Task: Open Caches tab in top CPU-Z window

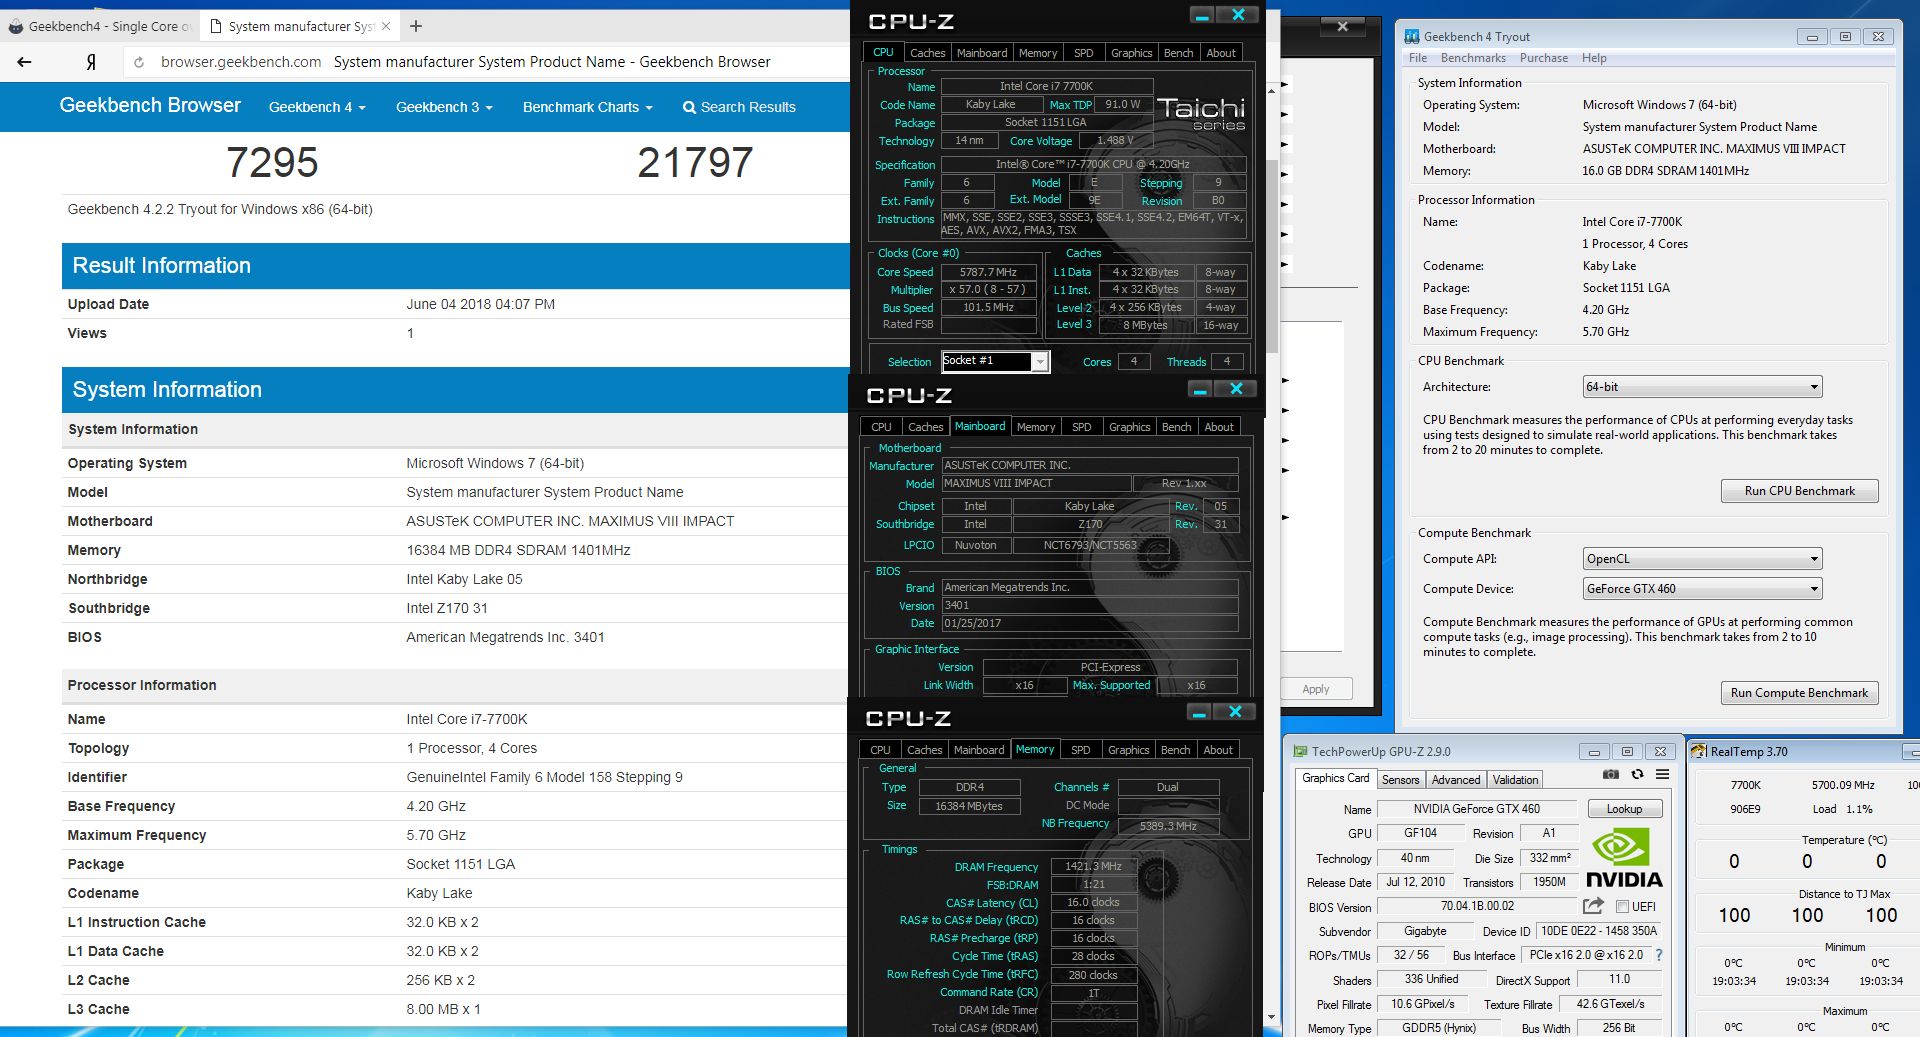Action: coord(927,53)
